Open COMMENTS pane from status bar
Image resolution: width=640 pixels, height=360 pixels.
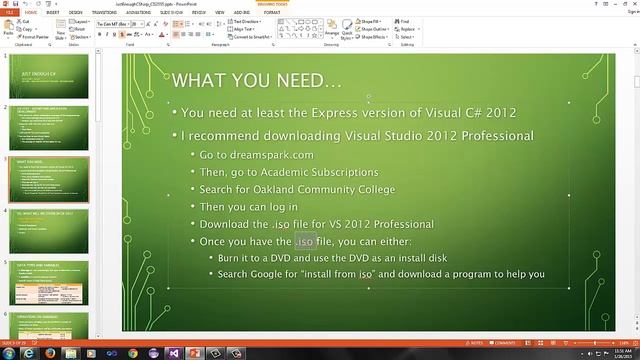coord(502,343)
